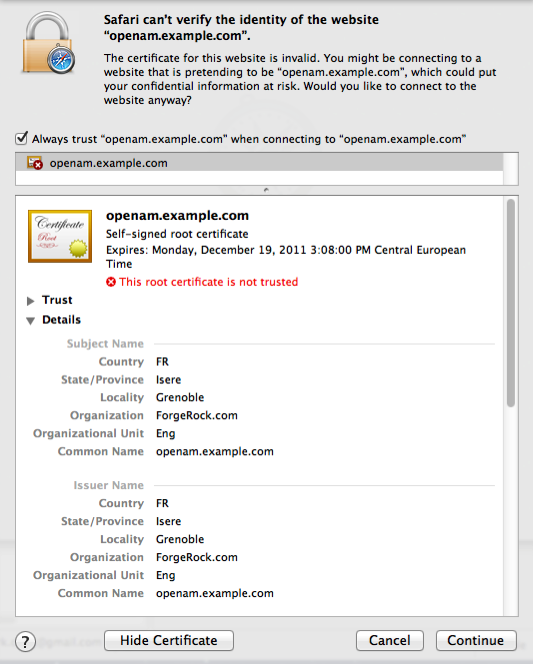Click the bold openam.example.com certificate title
Screen dimensions: 533x664
point(177,216)
